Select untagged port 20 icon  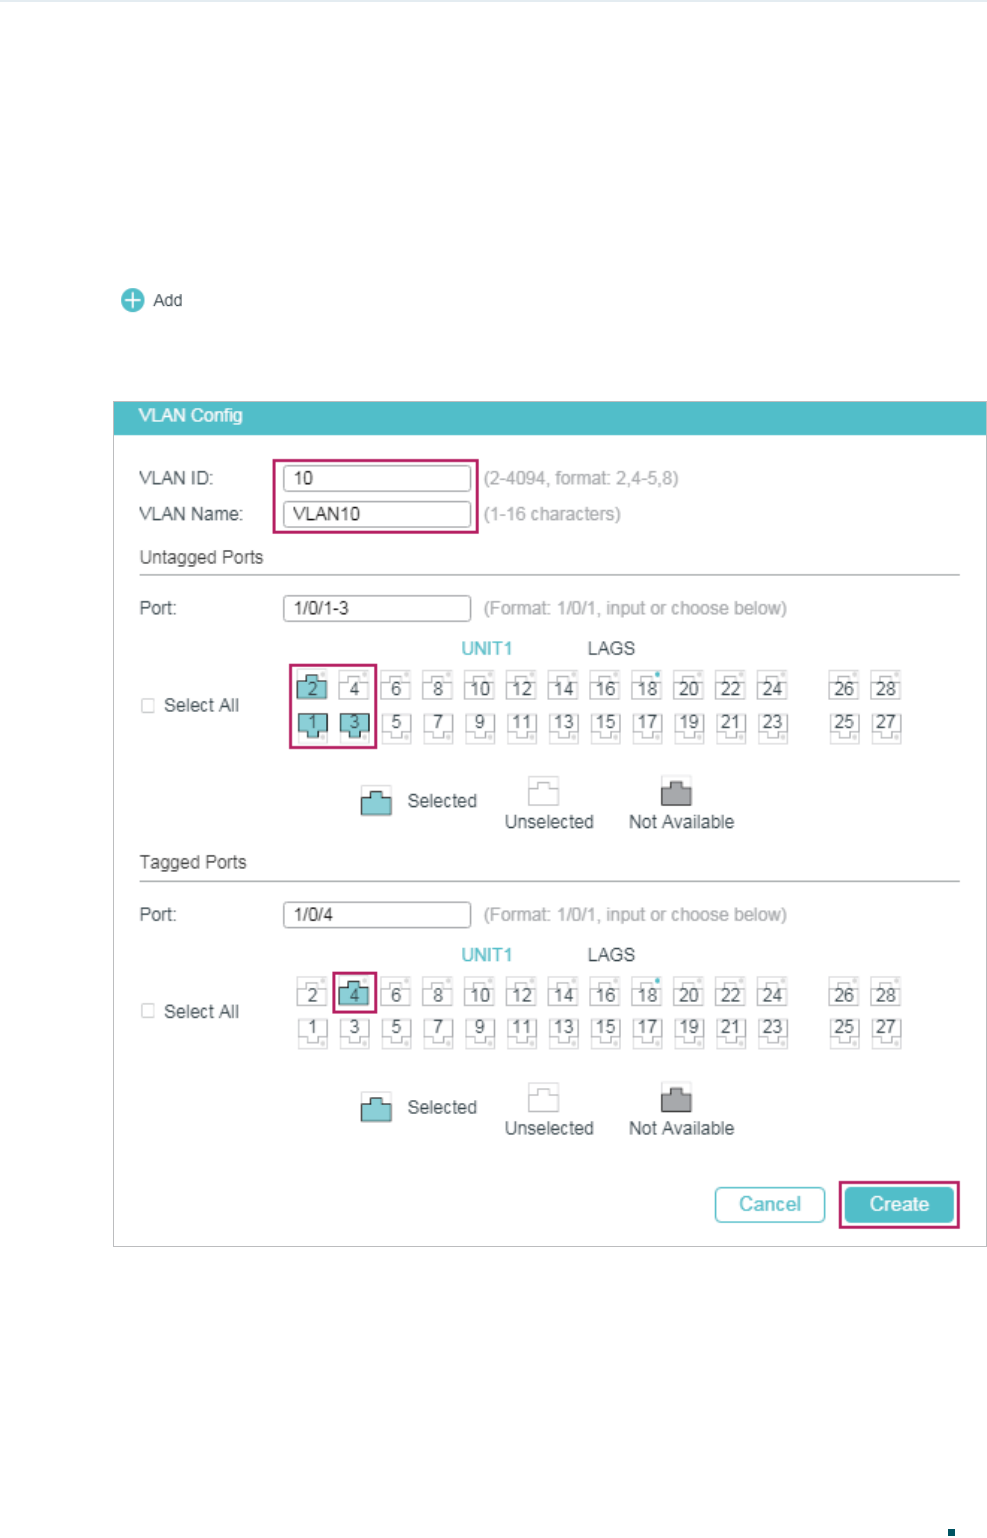tap(688, 687)
